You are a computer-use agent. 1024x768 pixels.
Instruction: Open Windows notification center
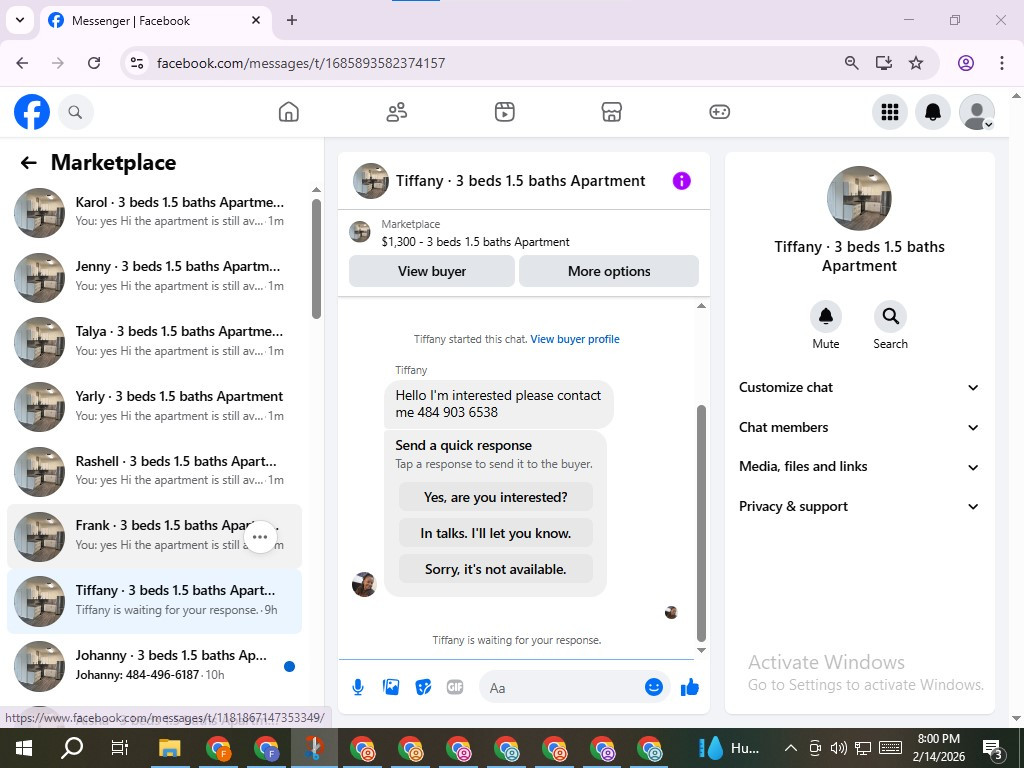[x=993, y=748]
